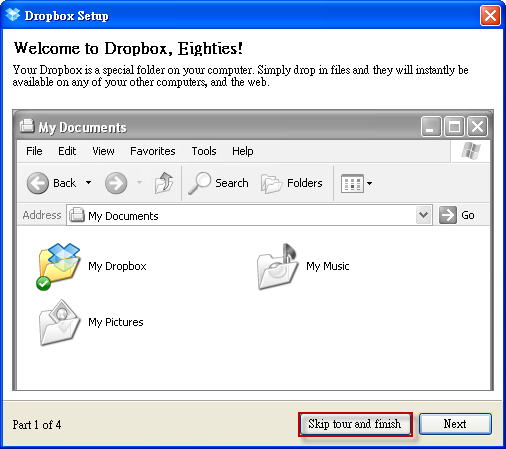Click the Folders toolbar icon
Image resolution: width=506 pixels, height=449 pixels.
271,183
